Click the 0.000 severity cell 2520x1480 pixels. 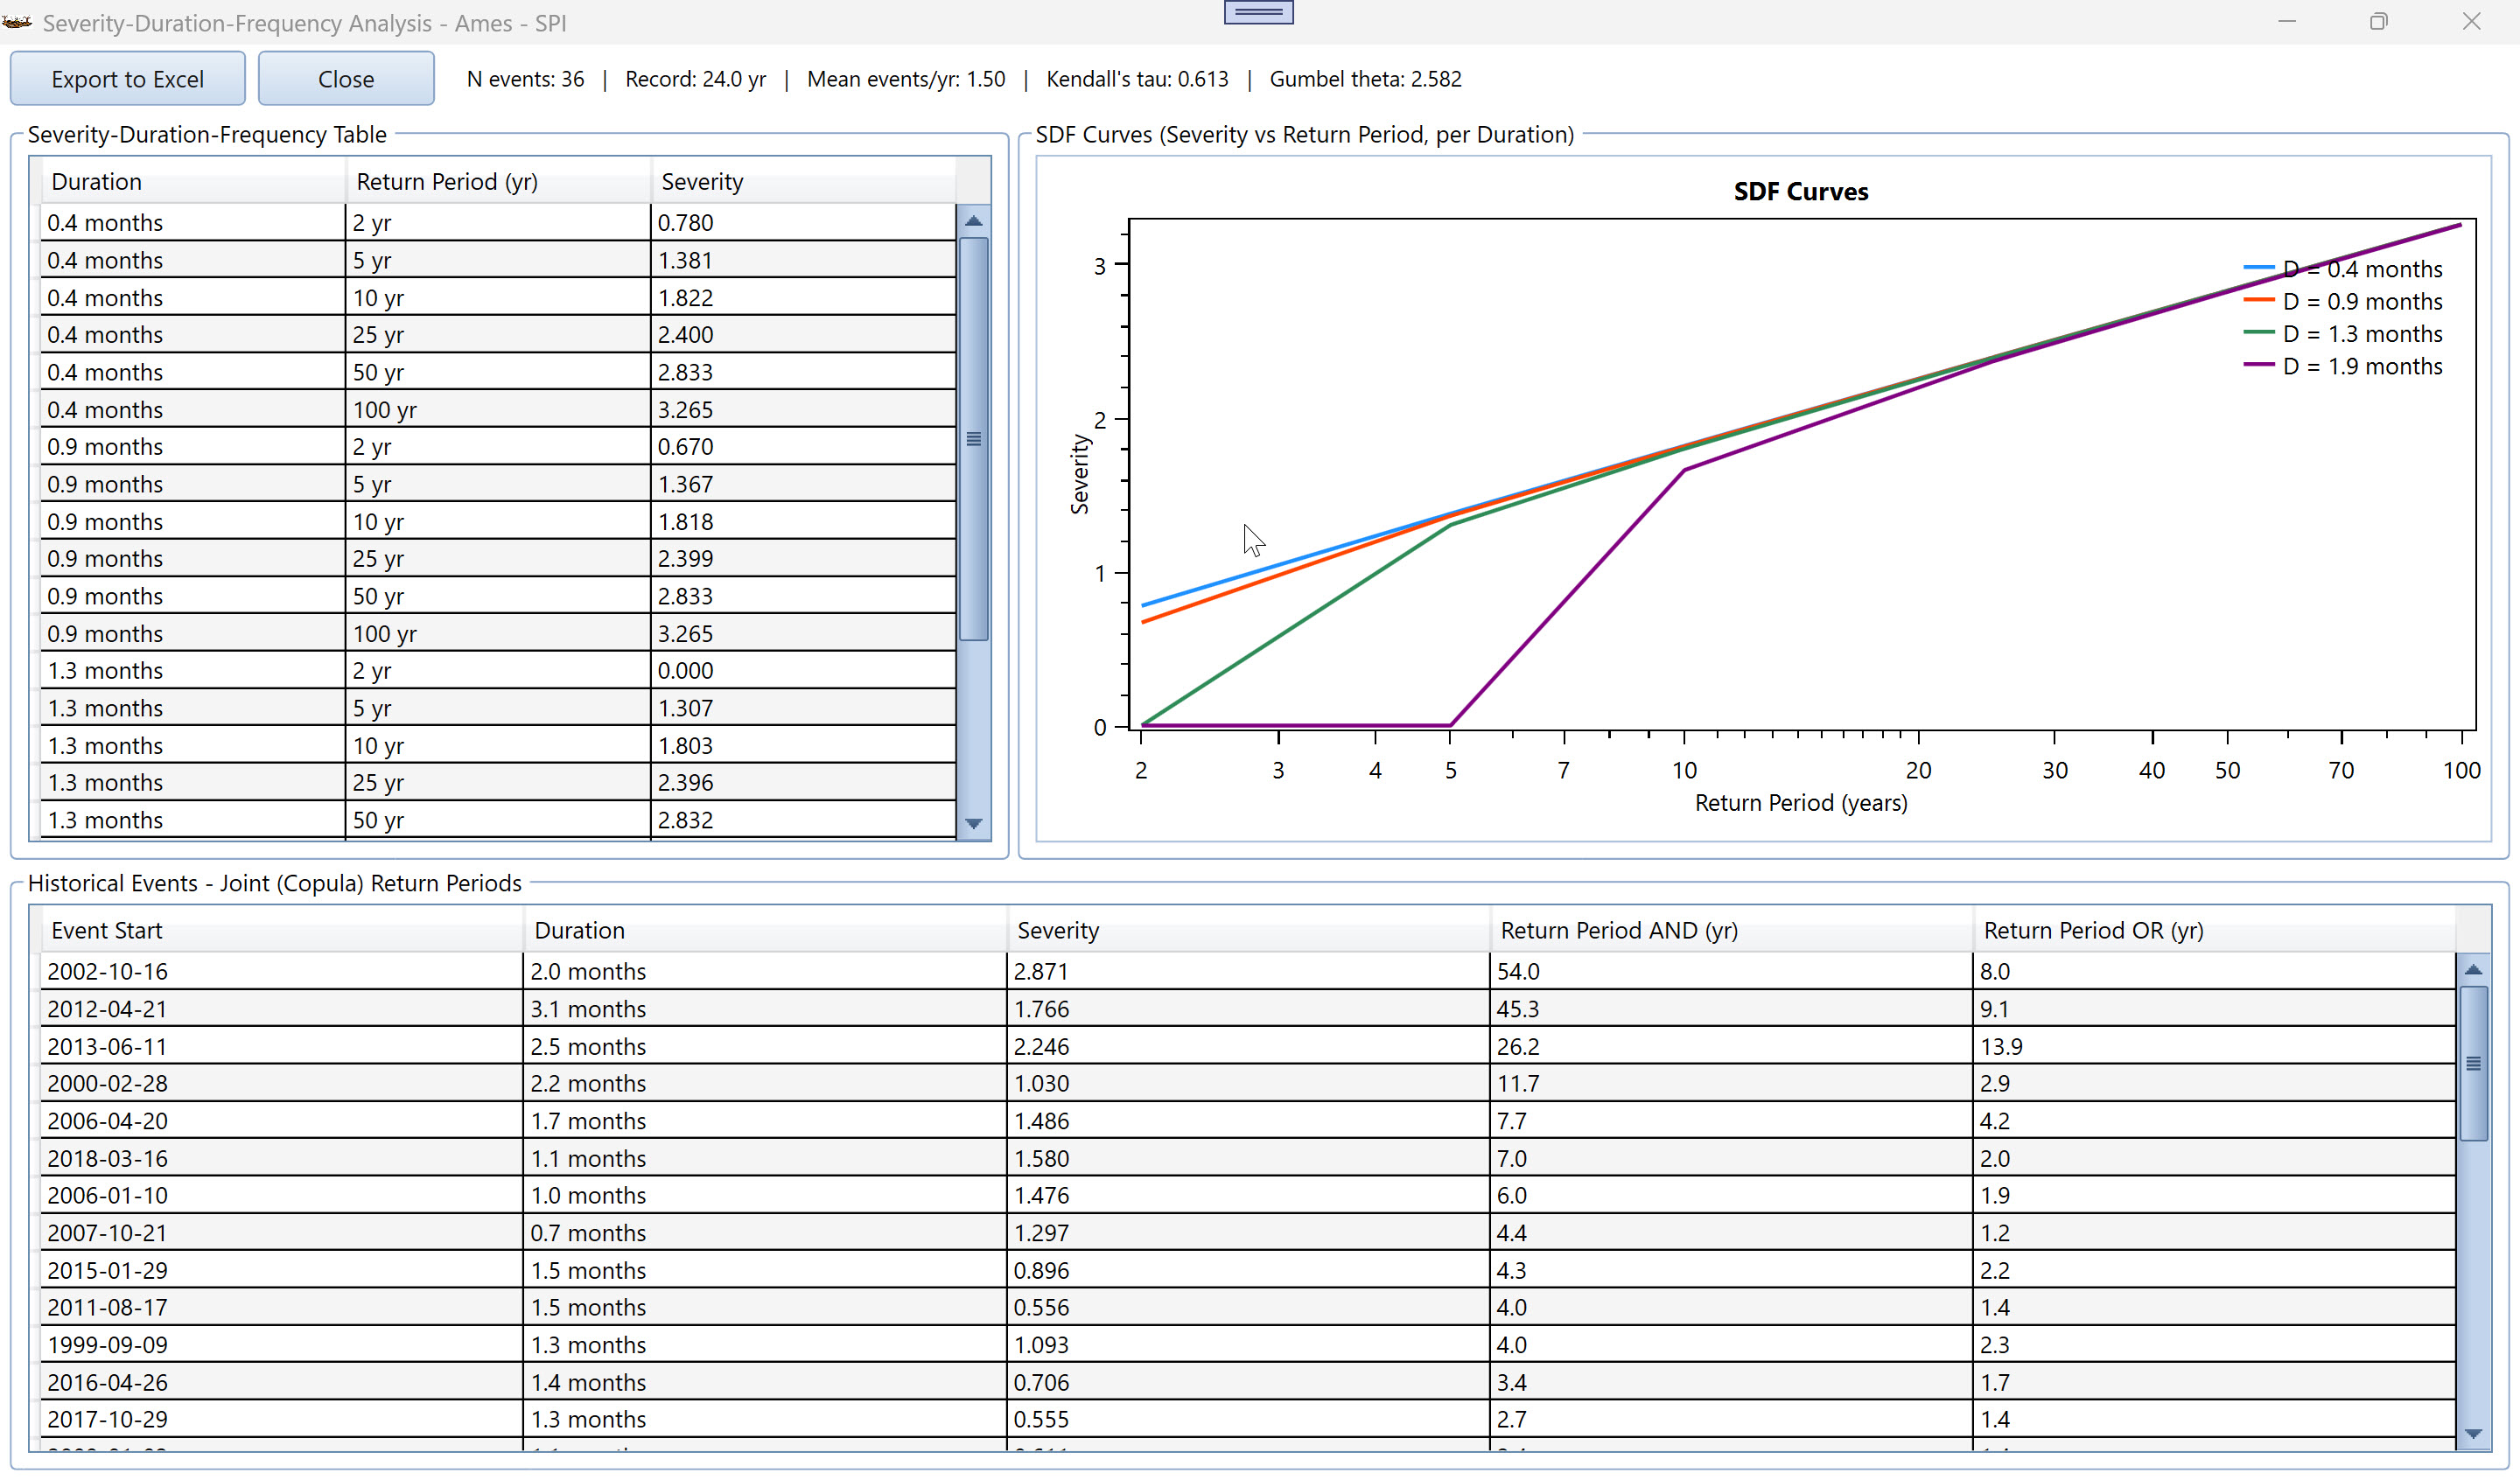804,670
